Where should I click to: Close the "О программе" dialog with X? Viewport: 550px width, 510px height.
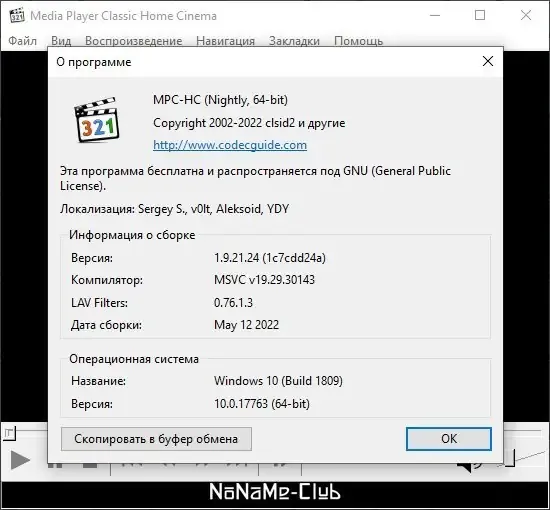tap(488, 61)
